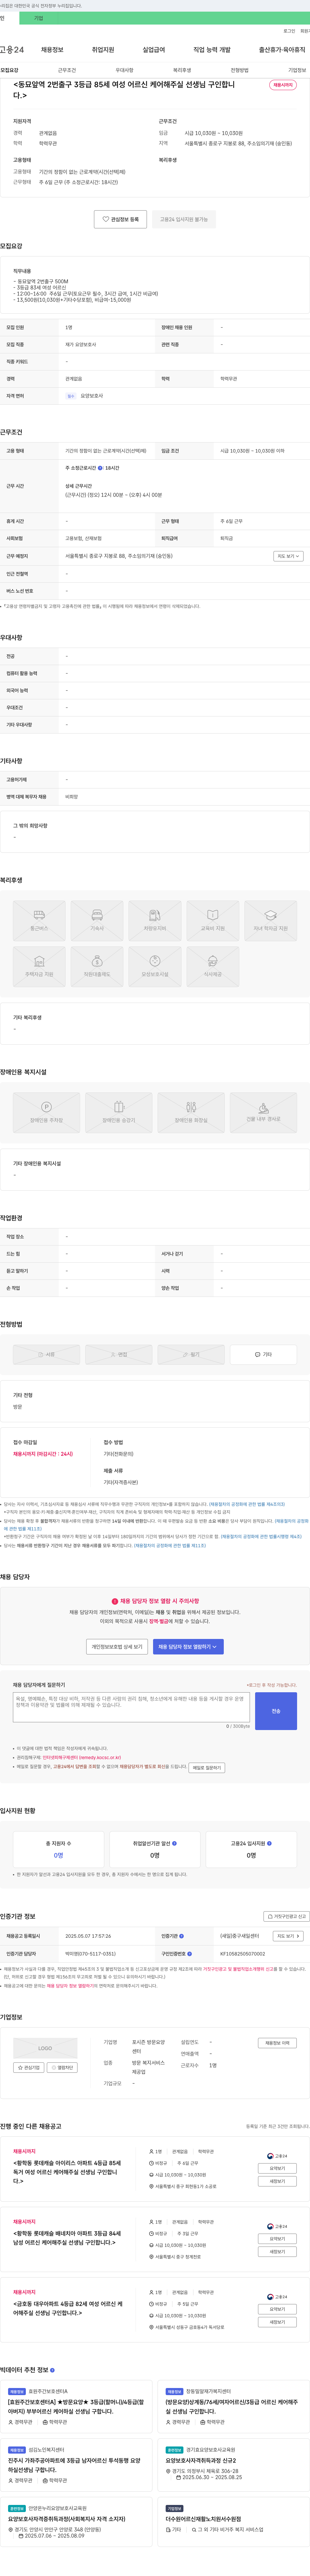The height and width of the screenshot is (2576, 310).
Task: Jump to the 전형방법 section tab
Action: 240,70
